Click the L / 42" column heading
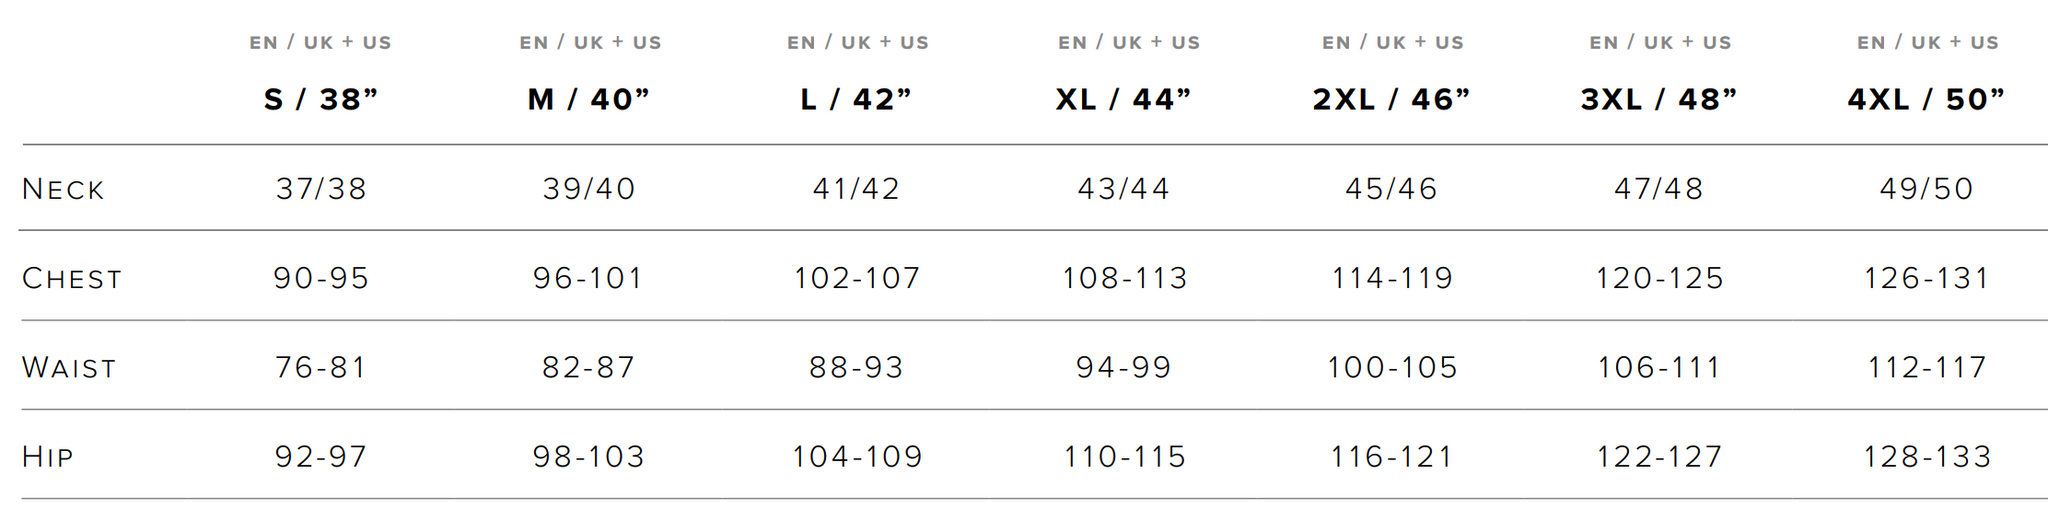Viewport: 2048px width, 532px height. [857, 99]
